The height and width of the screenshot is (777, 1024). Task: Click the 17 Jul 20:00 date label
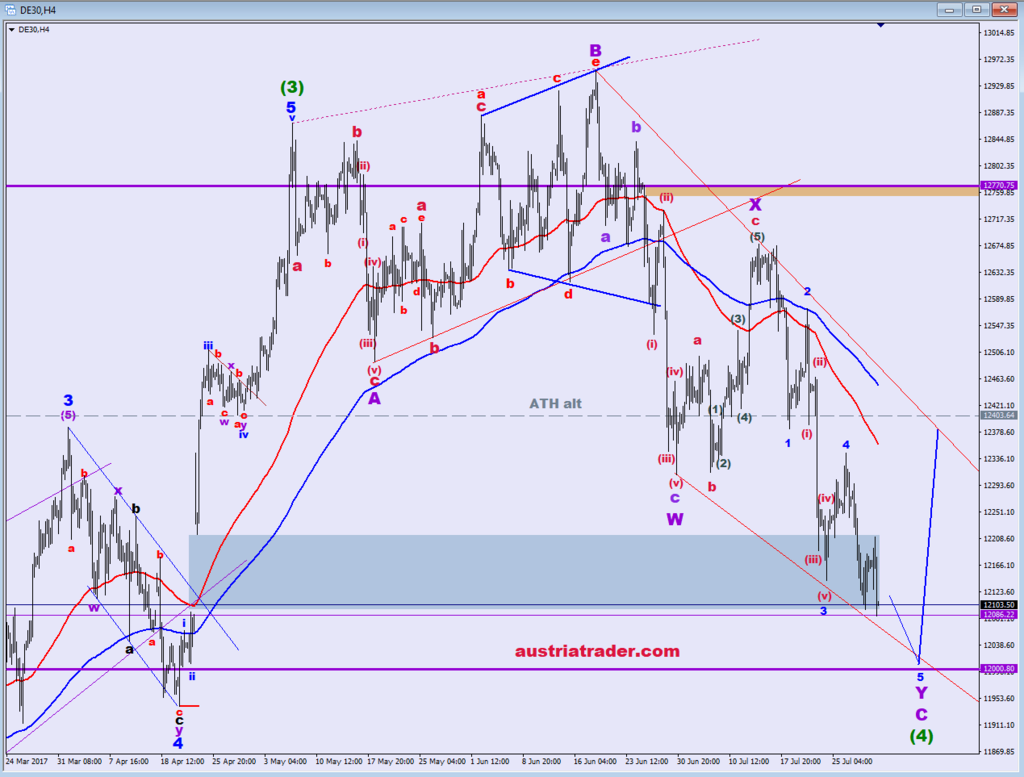[801, 761]
